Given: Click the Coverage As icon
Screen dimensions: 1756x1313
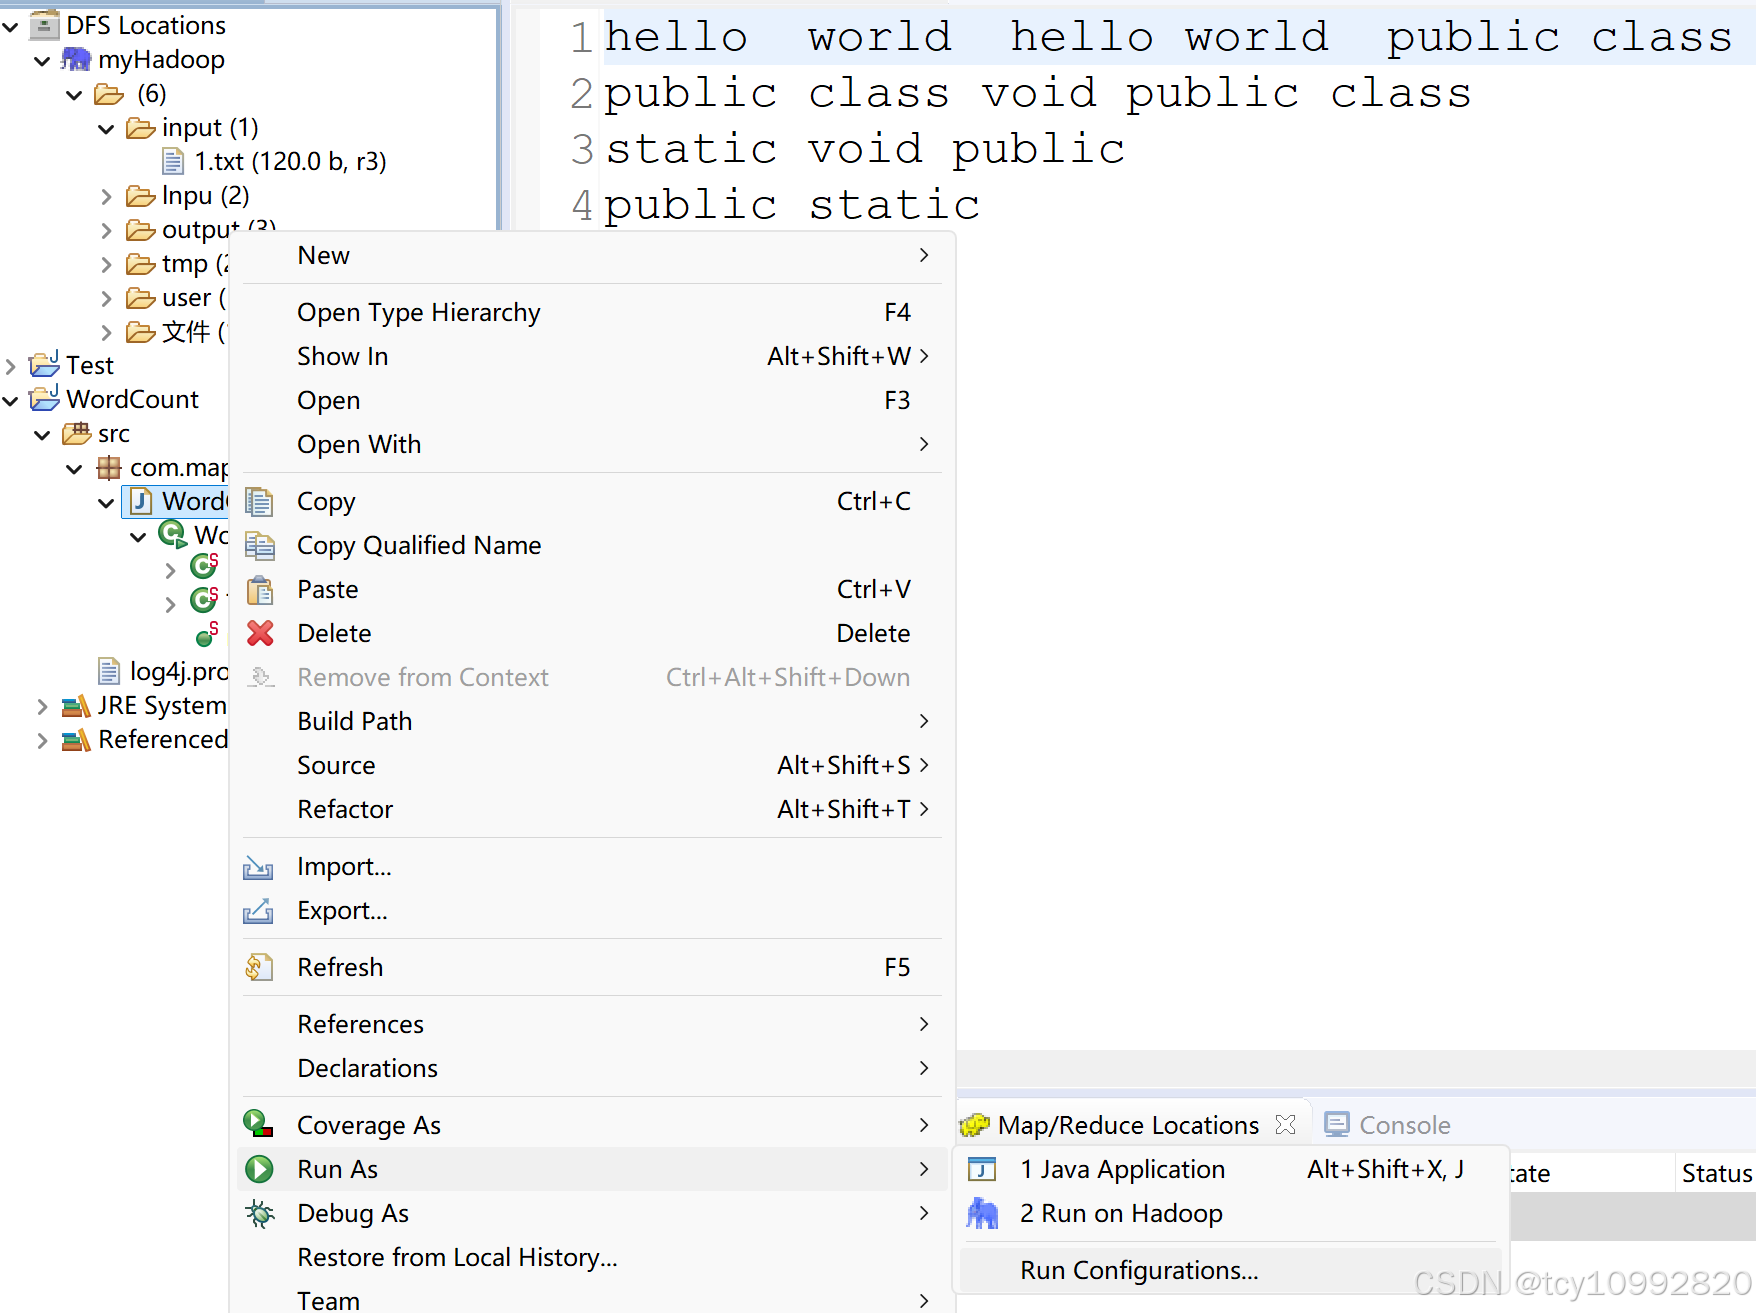Looking at the screenshot, I should pyautogui.click(x=260, y=1124).
